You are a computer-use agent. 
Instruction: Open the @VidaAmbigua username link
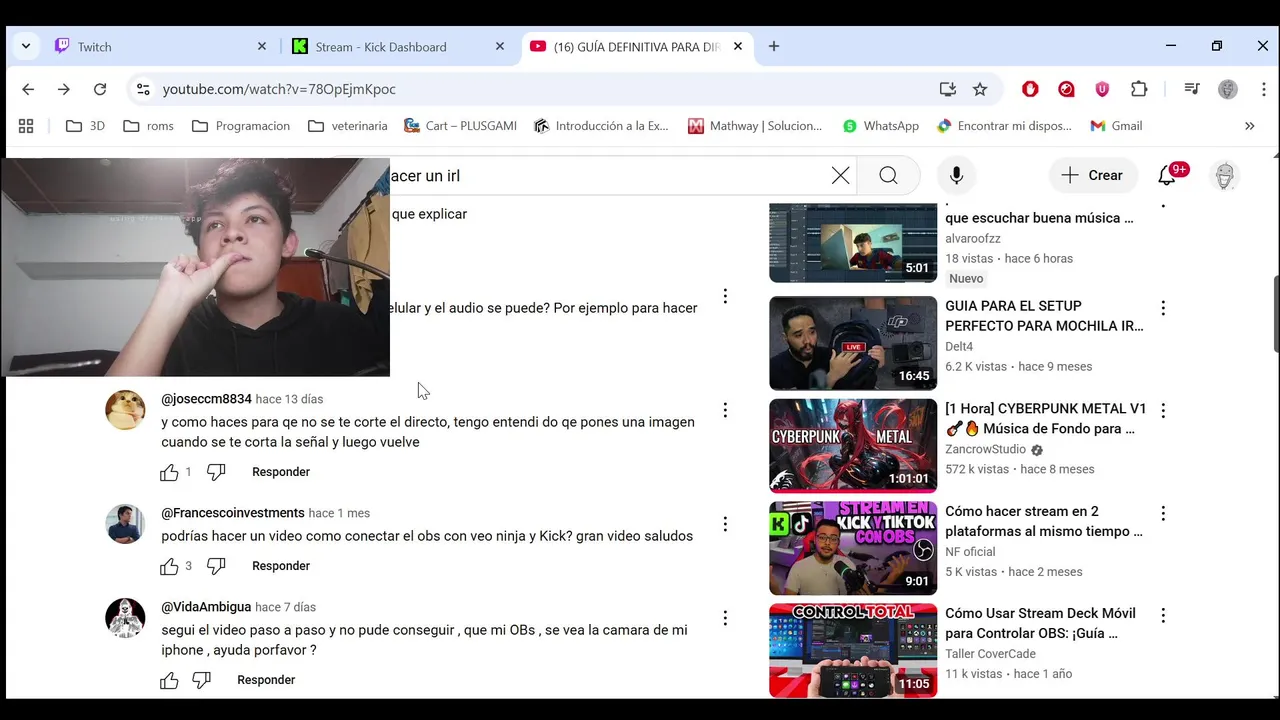(206, 607)
